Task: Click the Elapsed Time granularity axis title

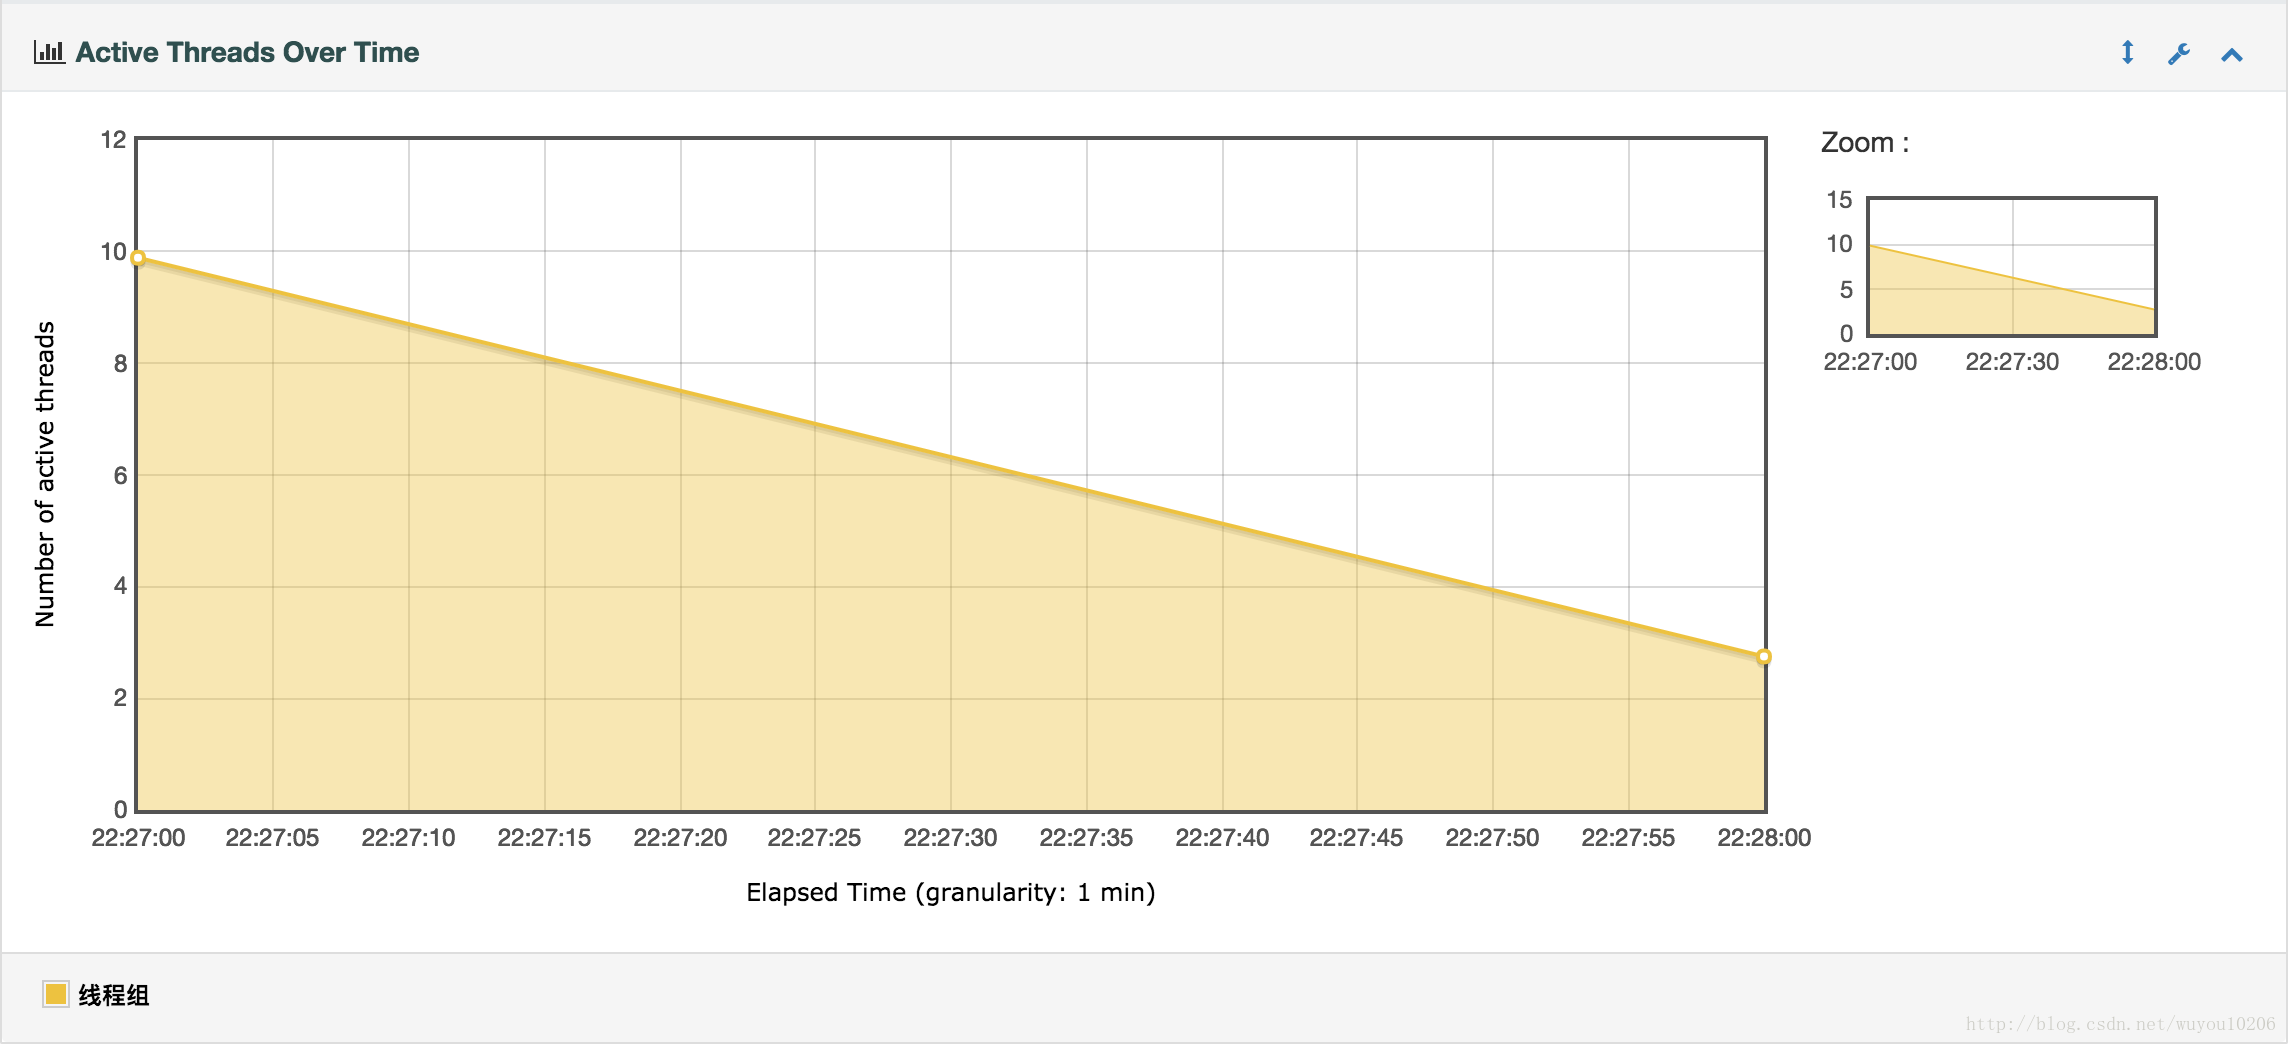Action: tap(951, 892)
